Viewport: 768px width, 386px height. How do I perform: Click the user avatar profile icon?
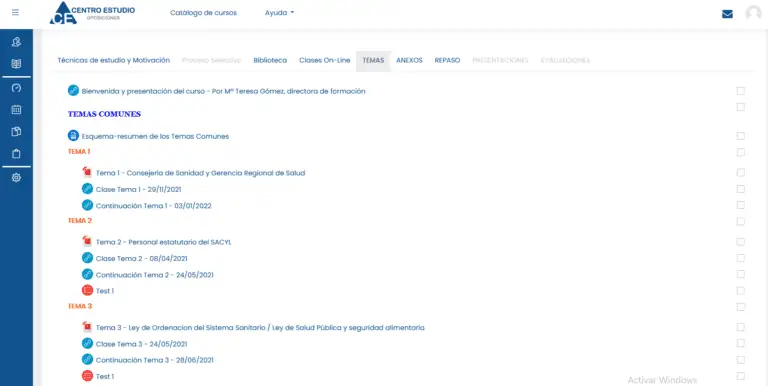[x=753, y=14]
